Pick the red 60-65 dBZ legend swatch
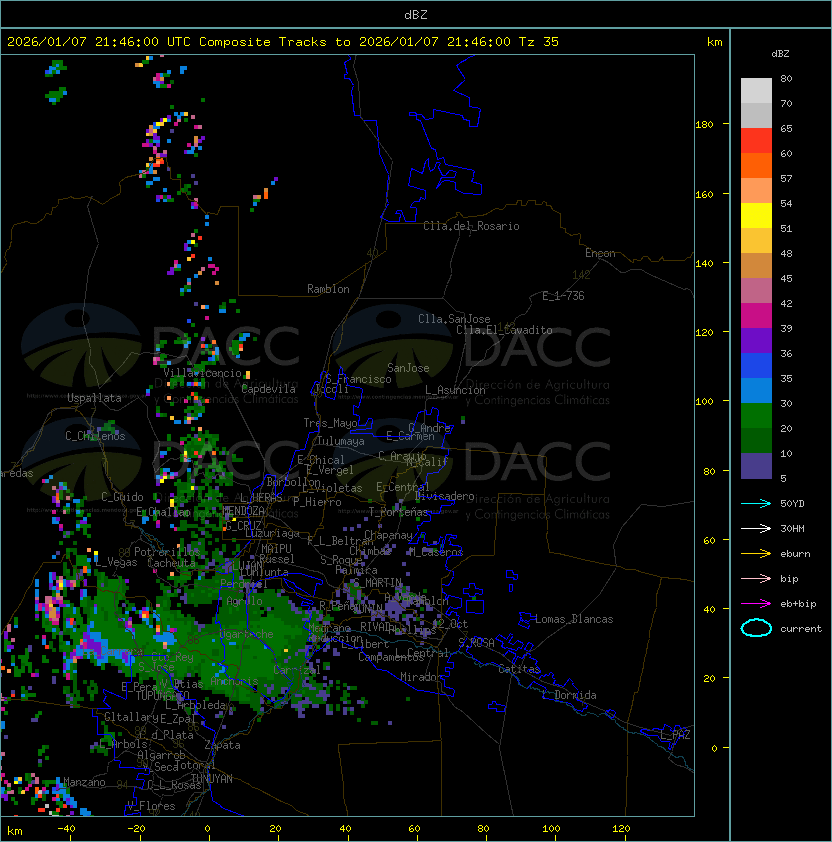 (756, 141)
